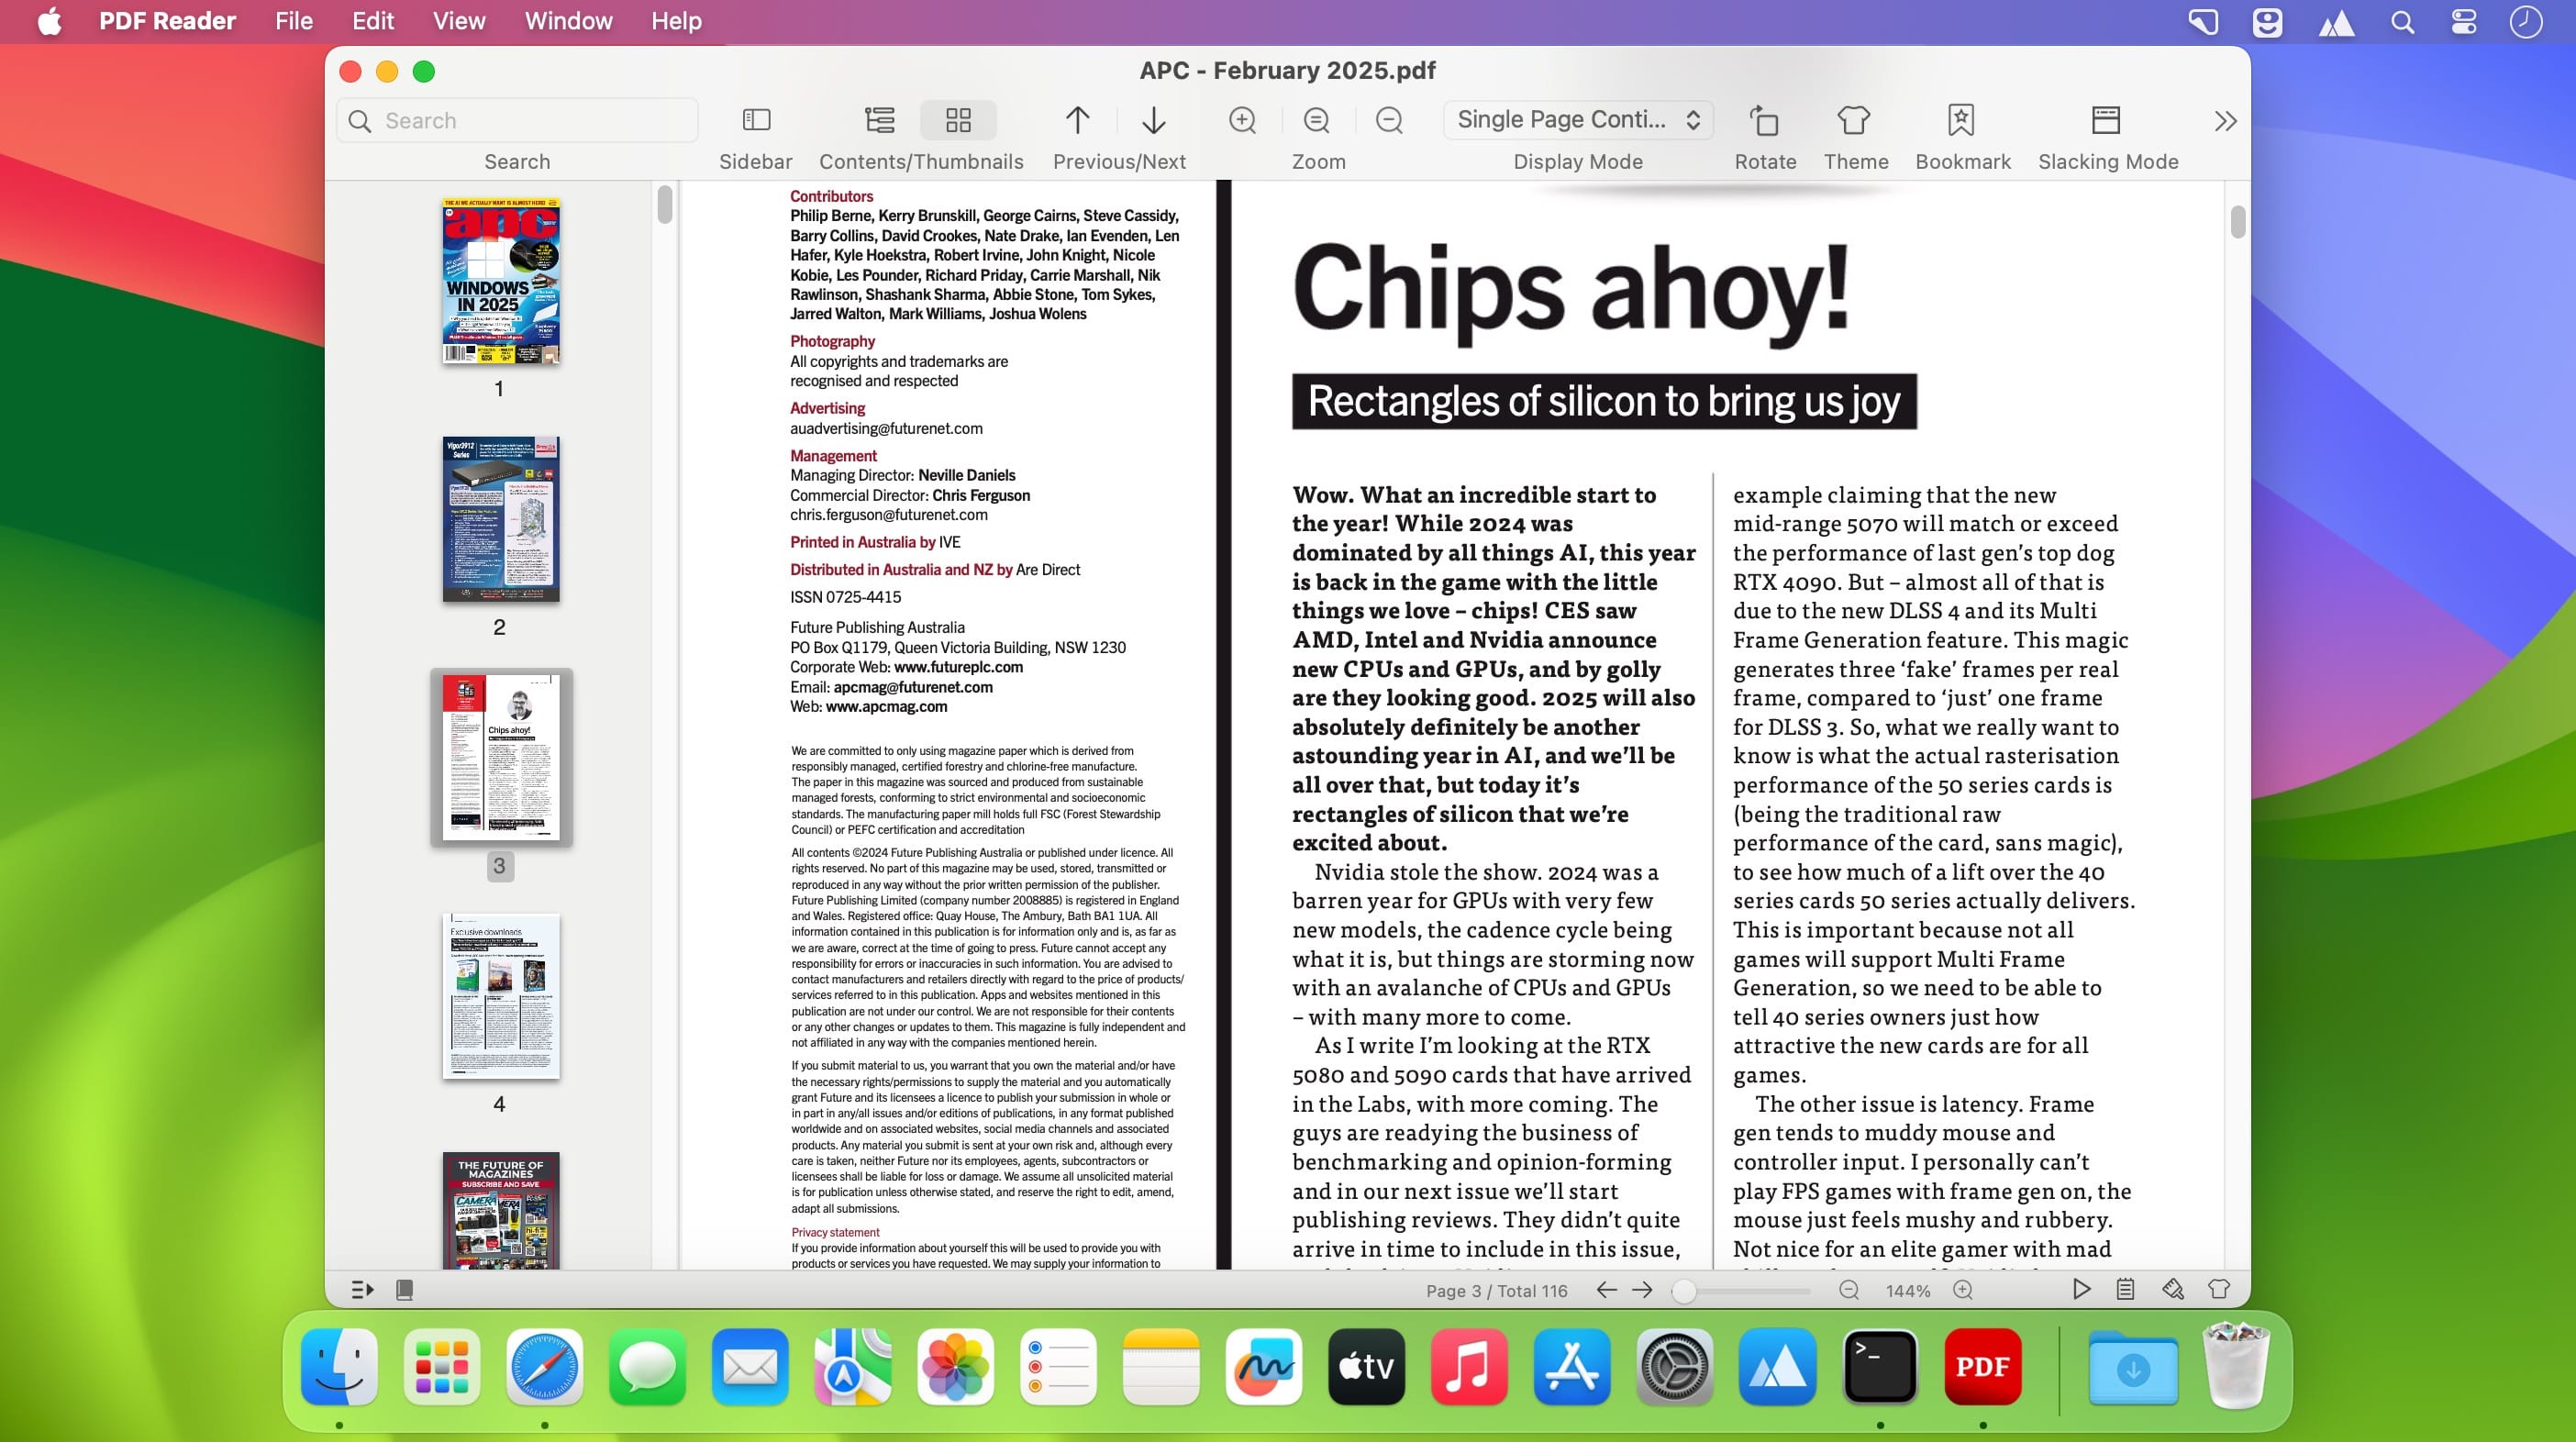Image resolution: width=2576 pixels, height=1442 pixels.
Task: Open the Display Mode dropdown
Action: 1577,120
